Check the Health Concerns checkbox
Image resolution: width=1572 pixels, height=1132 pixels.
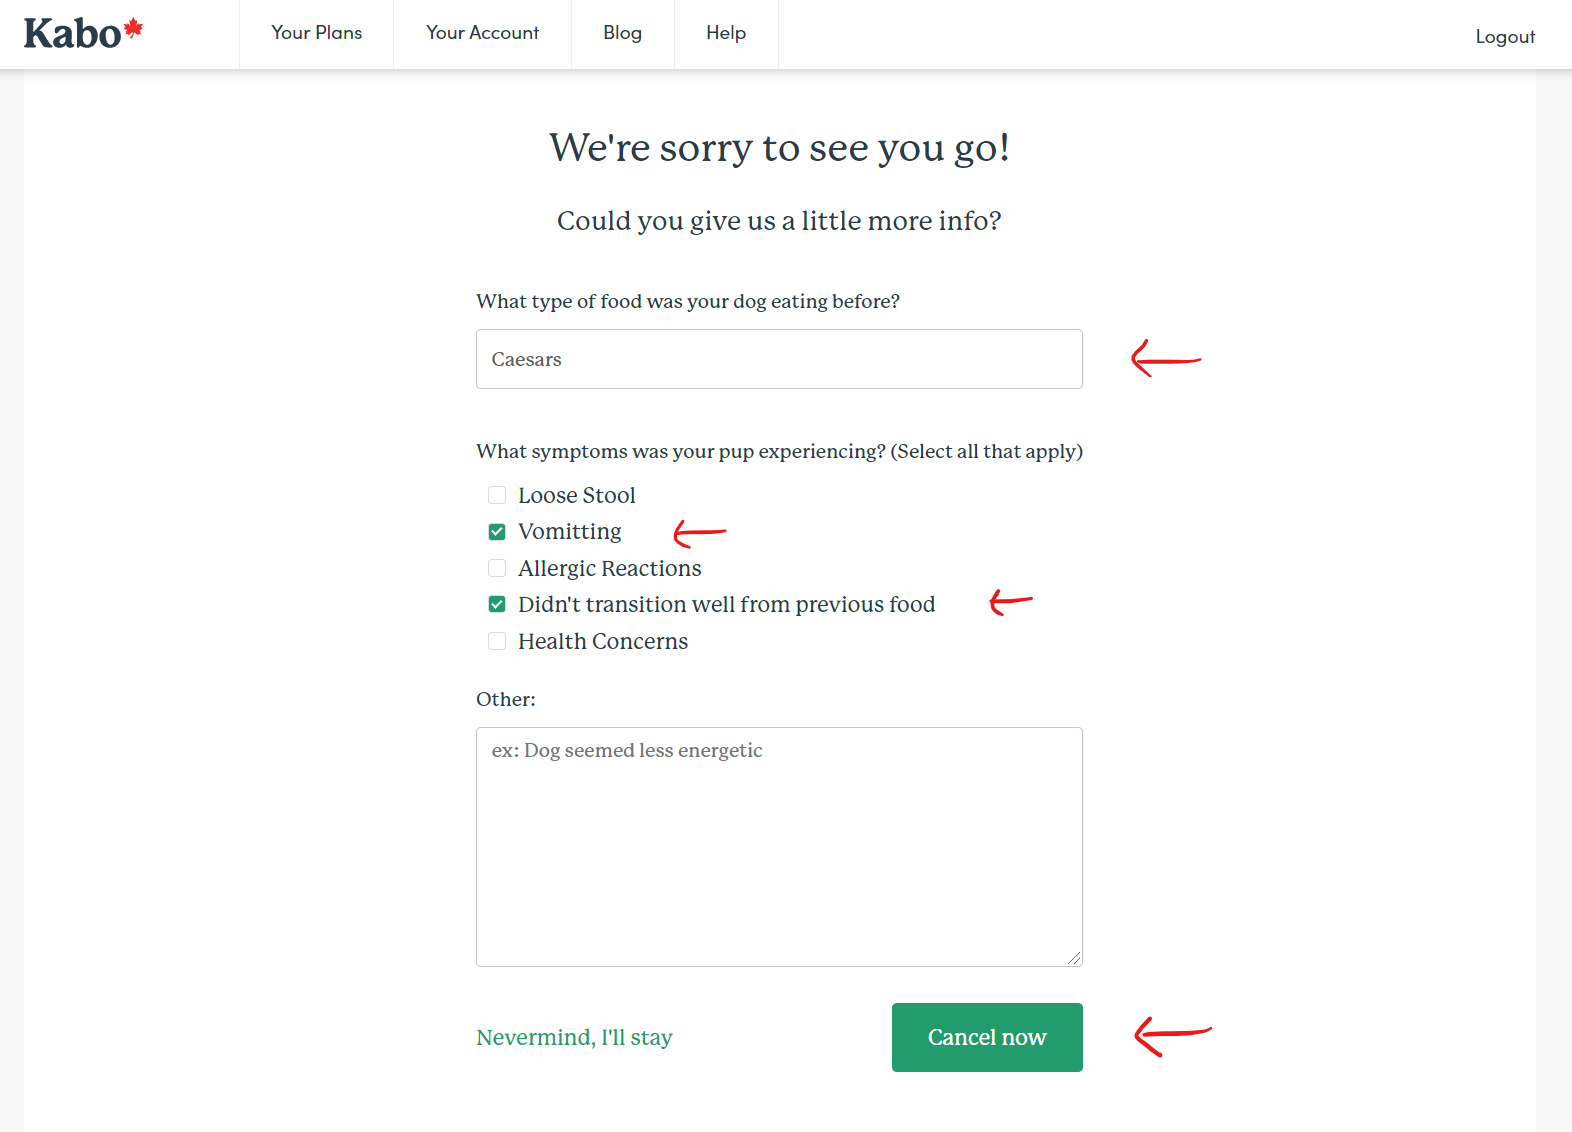[497, 641]
